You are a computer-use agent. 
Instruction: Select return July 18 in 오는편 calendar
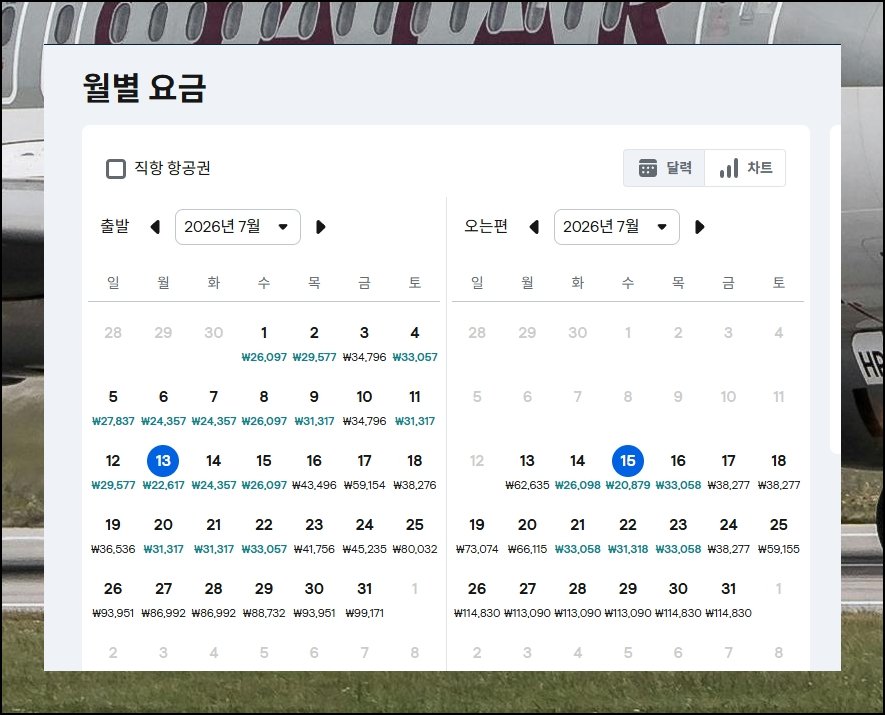(778, 471)
